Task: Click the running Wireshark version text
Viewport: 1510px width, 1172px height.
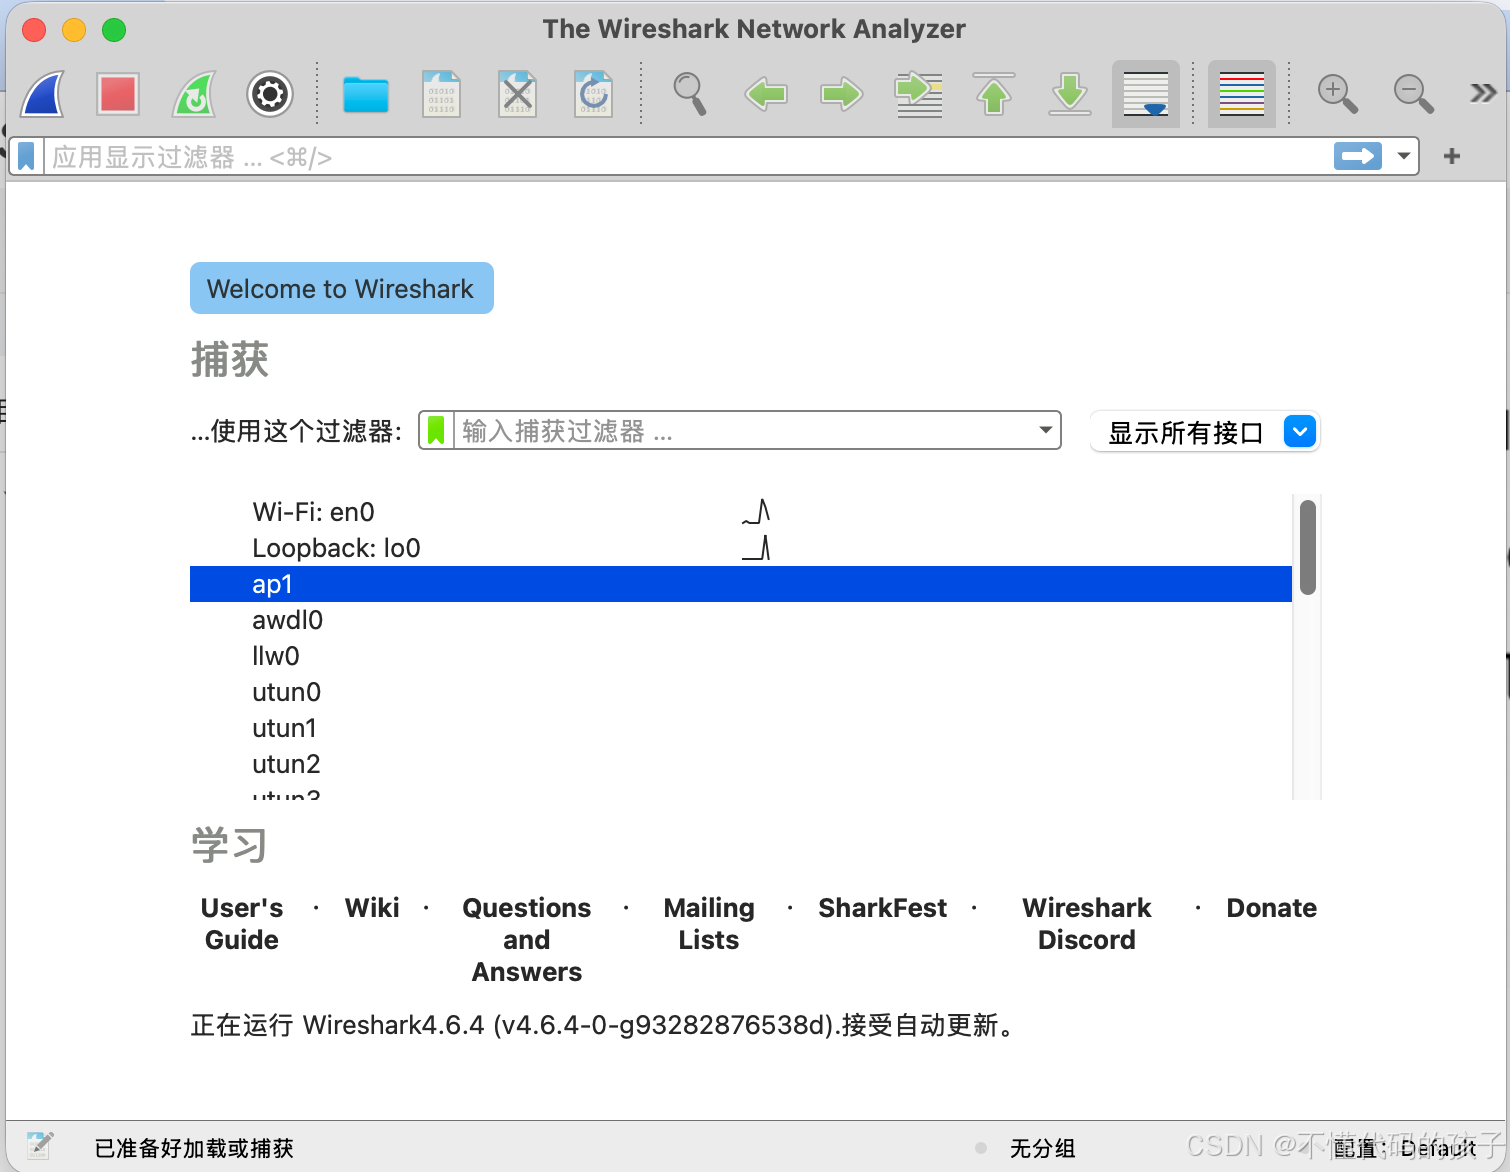Action: click(606, 1025)
